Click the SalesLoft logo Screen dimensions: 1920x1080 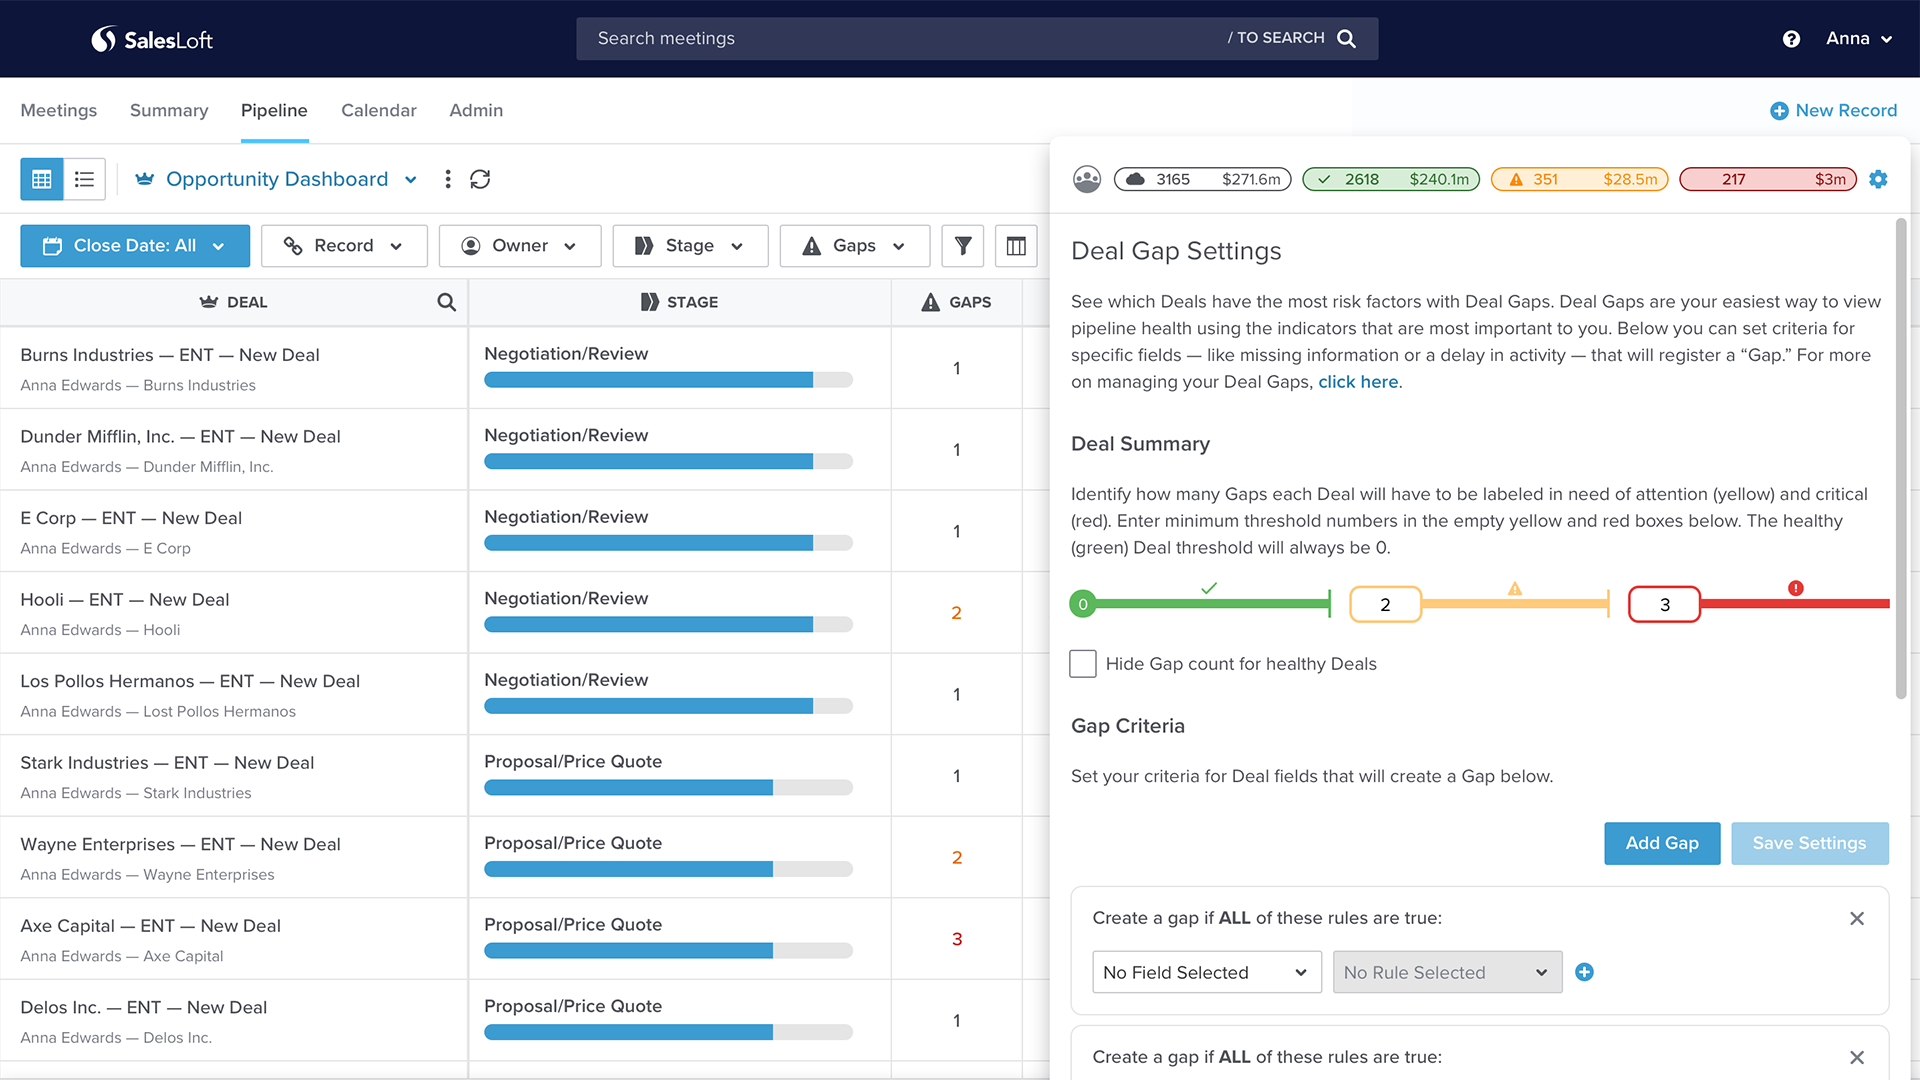pos(152,39)
